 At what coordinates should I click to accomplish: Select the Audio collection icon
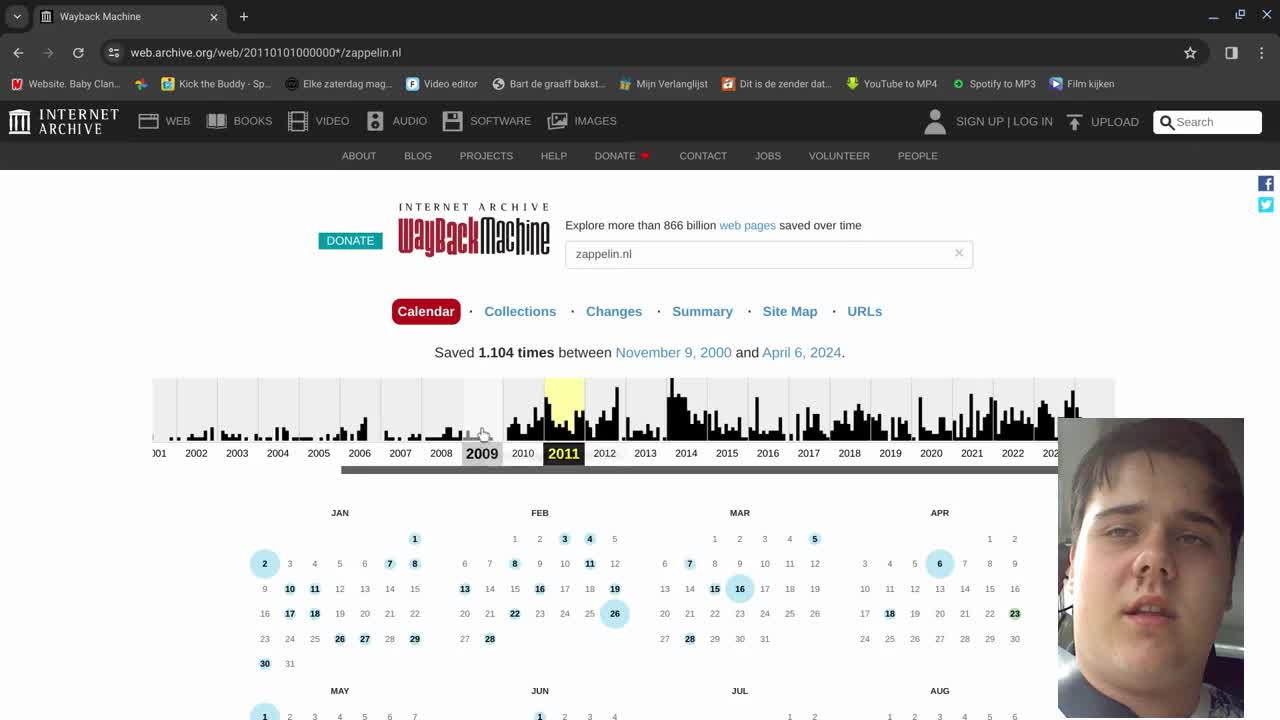(x=374, y=120)
